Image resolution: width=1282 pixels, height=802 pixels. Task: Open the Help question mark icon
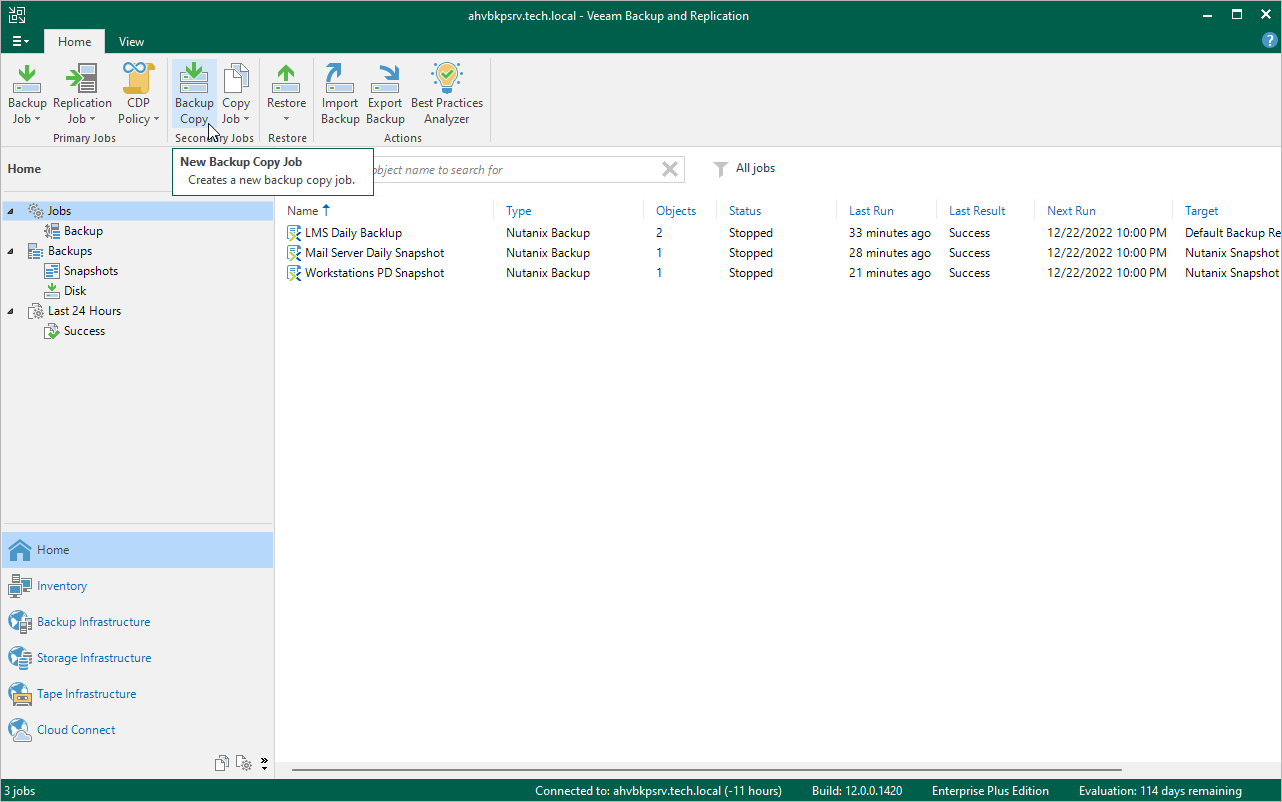pyautogui.click(x=1270, y=41)
